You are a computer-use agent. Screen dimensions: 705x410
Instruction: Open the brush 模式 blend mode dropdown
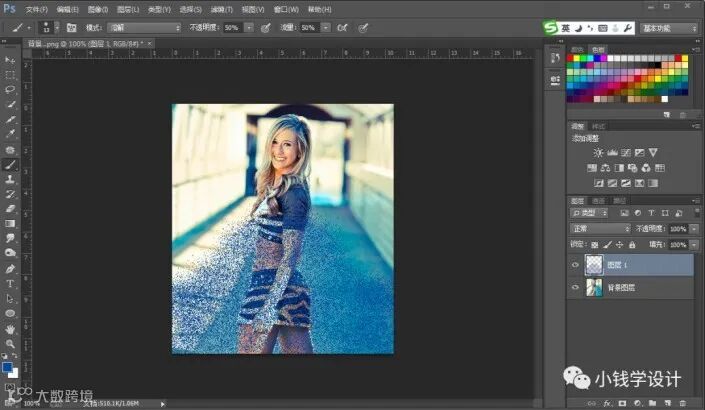point(144,28)
